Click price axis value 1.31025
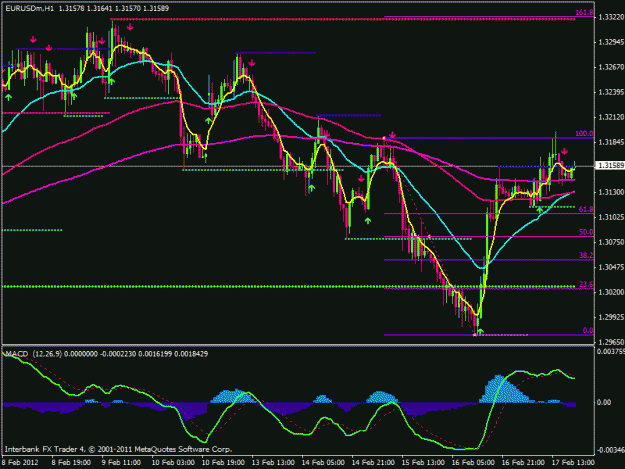Image resolution: width=625 pixels, height=469 pixels. click(611, 217)
